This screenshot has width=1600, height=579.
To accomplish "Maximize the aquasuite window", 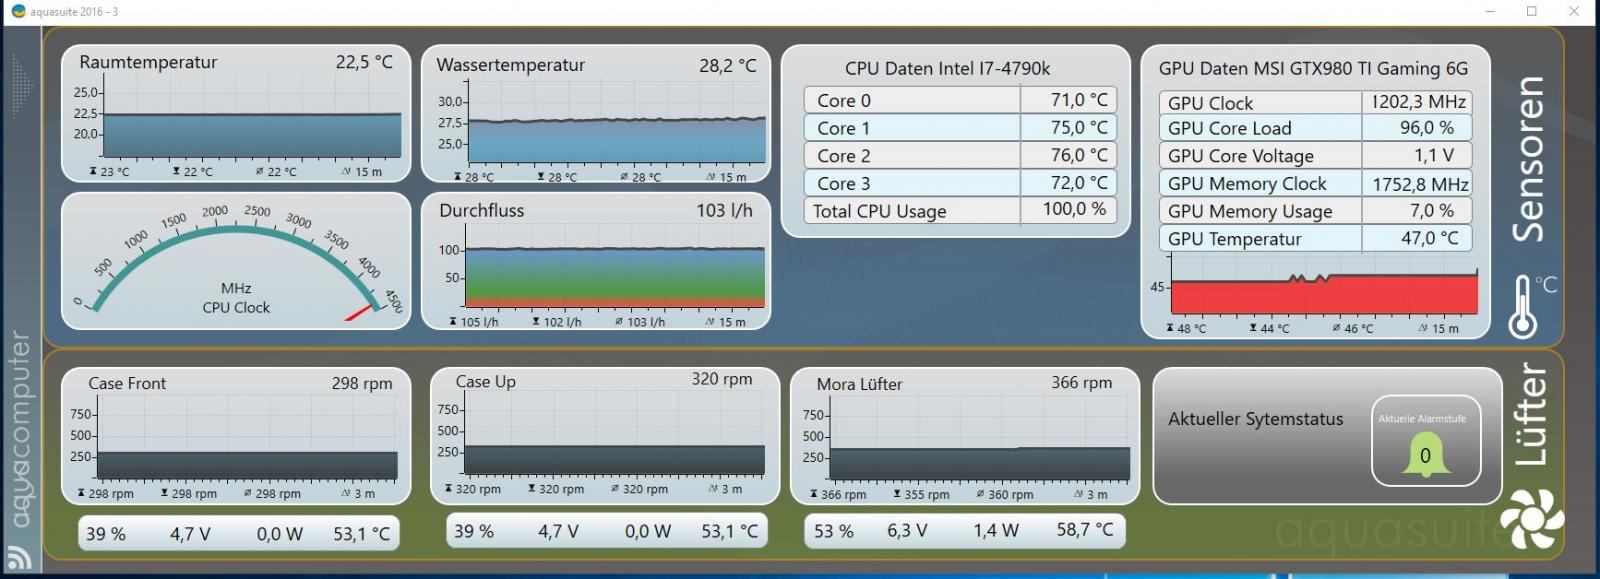I will click(x=1532, y=11).
